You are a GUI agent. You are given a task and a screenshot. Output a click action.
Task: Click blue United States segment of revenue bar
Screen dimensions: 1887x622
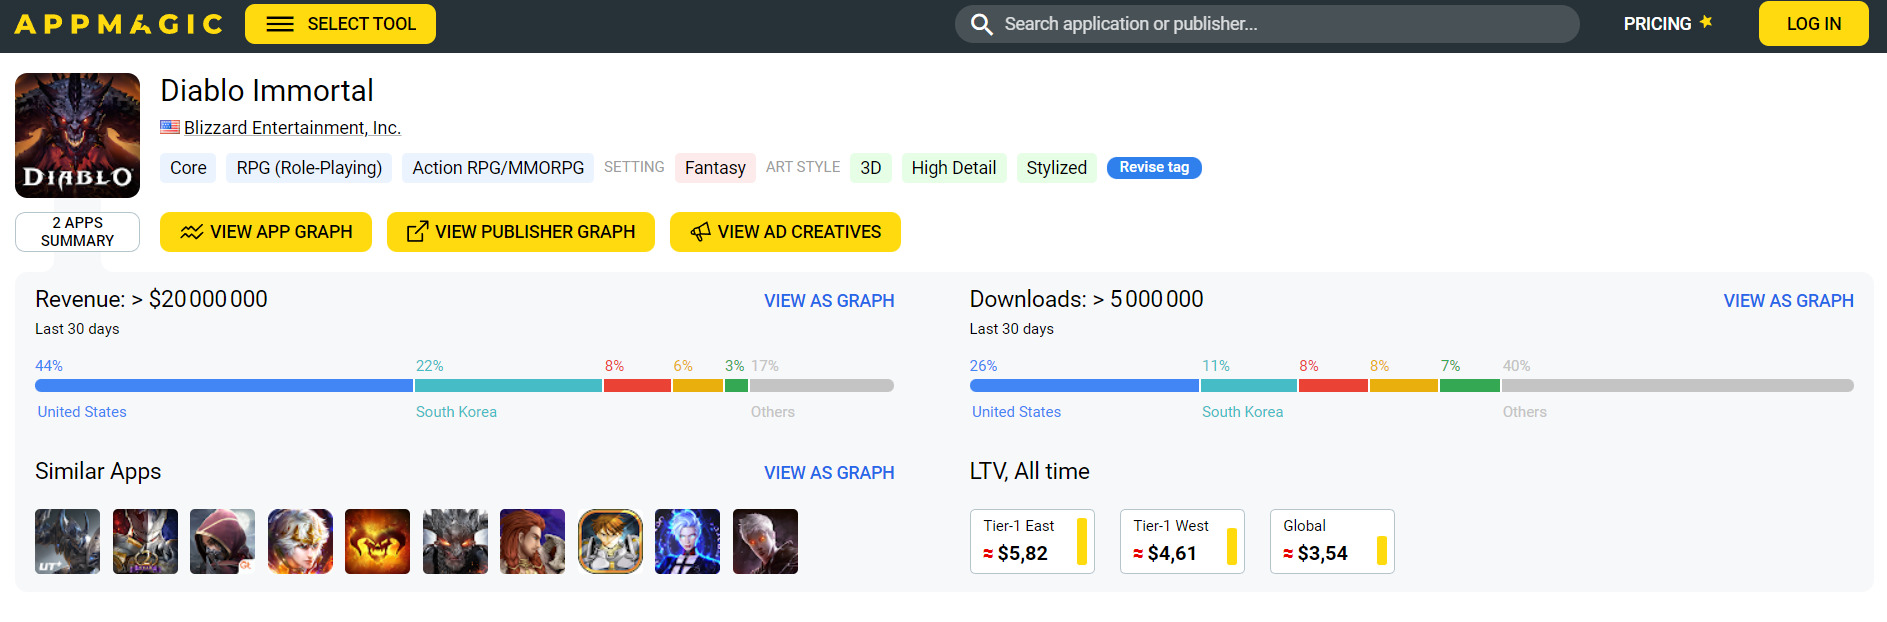tap(224, 385)
